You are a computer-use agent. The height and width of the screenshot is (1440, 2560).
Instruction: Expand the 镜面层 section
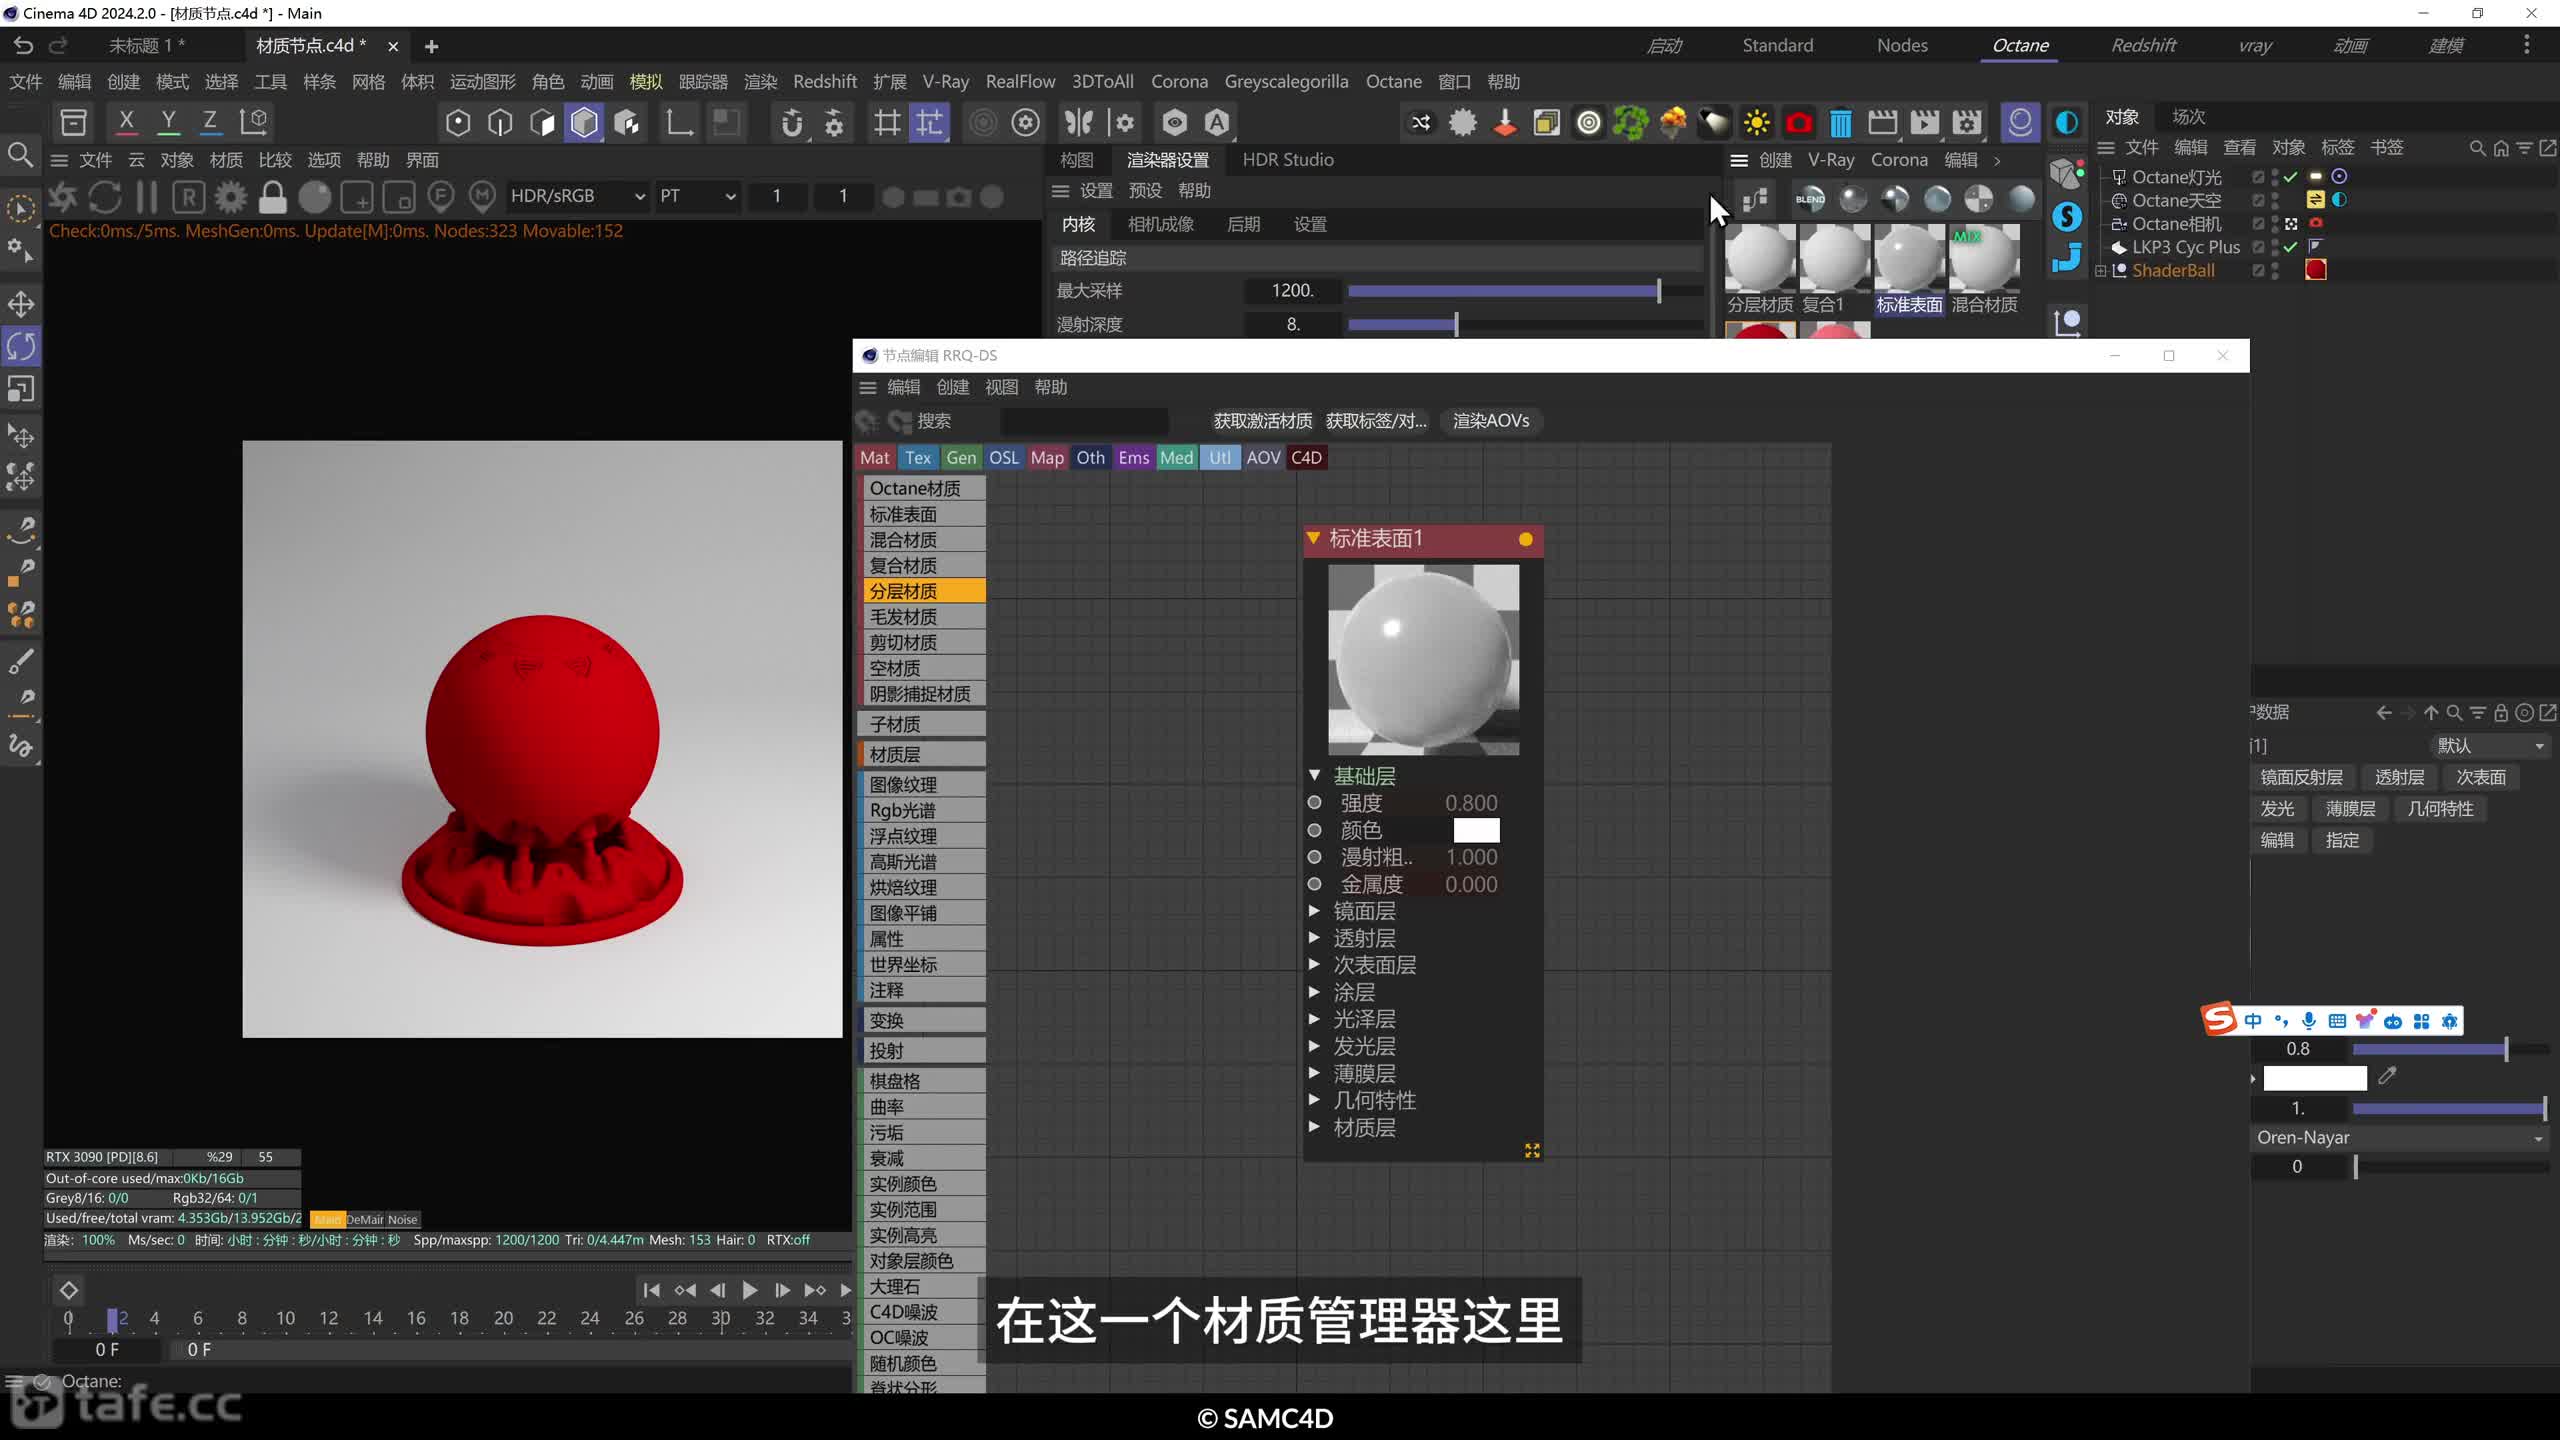[x=1315, y=911]
